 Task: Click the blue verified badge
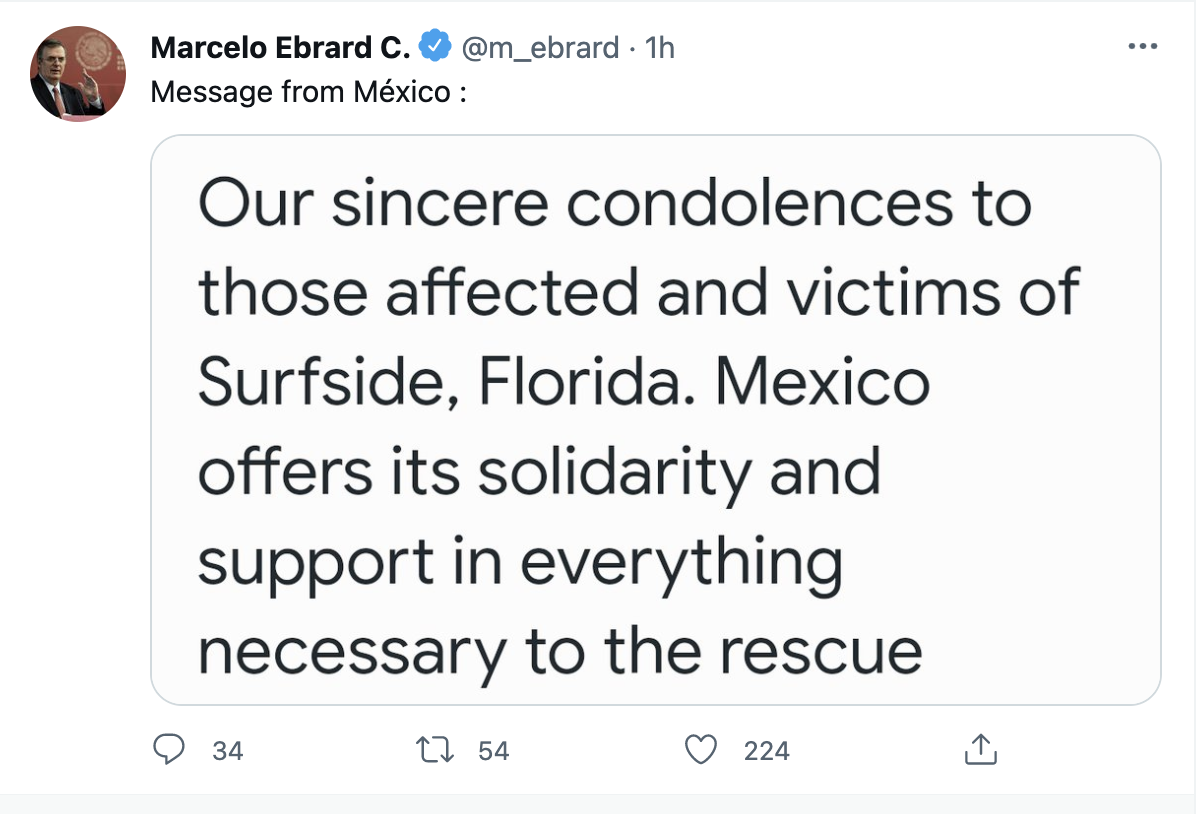pos(433,46)
